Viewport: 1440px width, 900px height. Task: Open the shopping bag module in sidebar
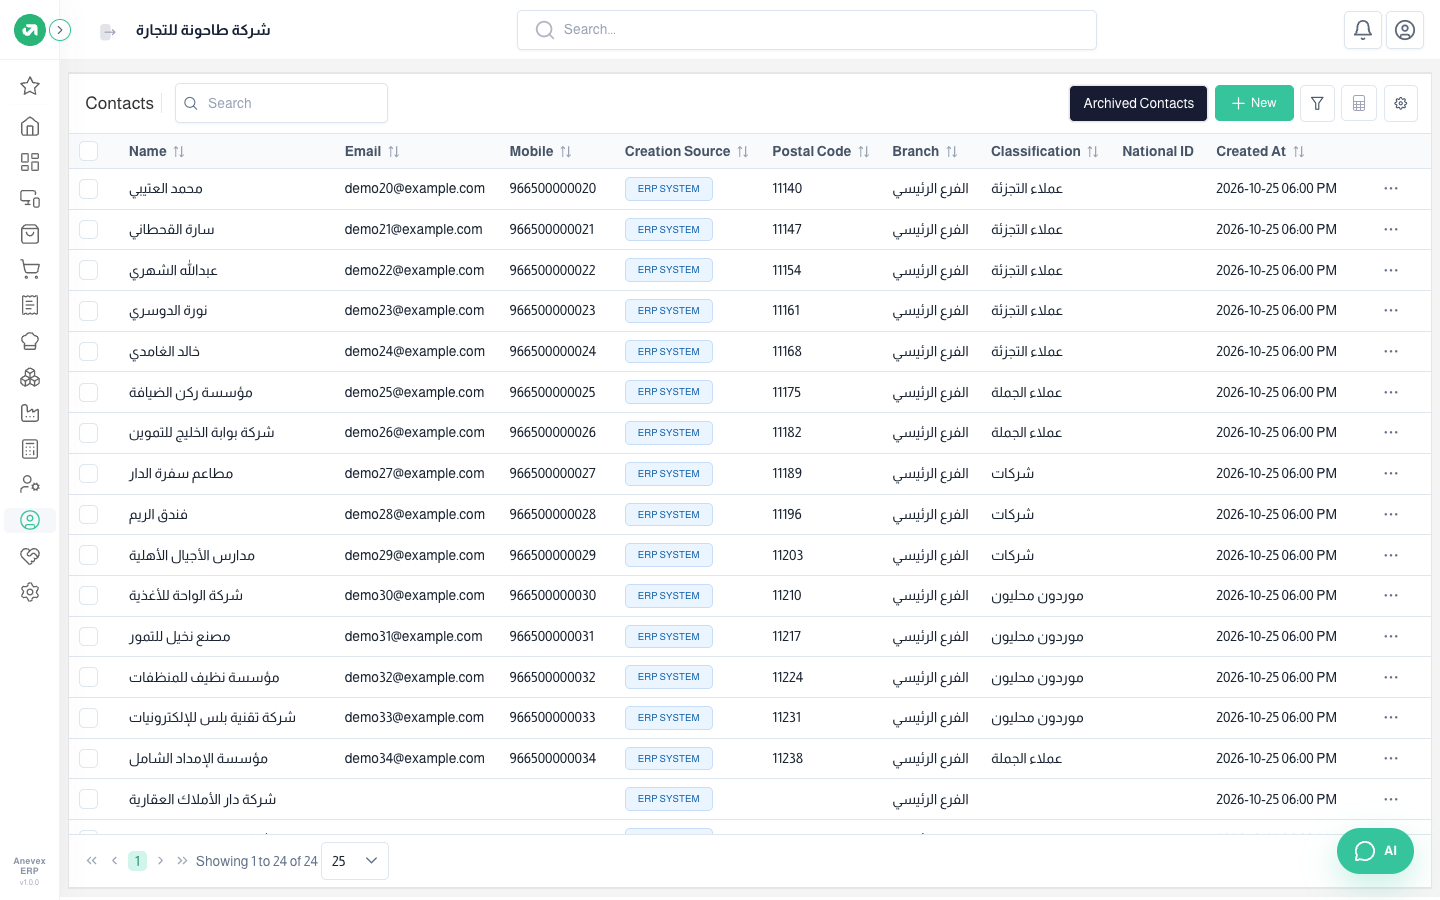coord(30,234)
